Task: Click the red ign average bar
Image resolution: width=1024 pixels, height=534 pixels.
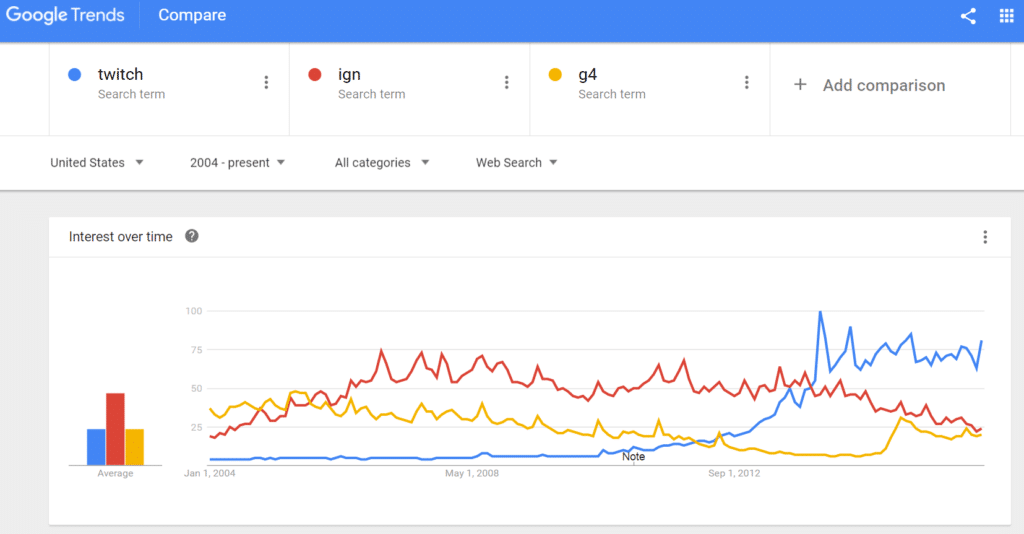Action: coord(116,429)
